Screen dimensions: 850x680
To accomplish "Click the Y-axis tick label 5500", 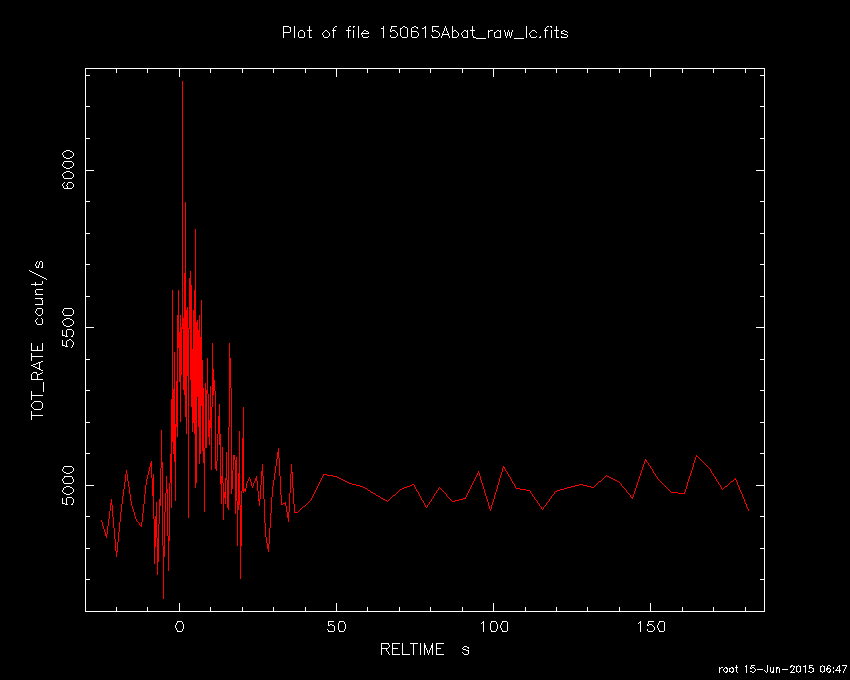I will [x=69, y=327].
